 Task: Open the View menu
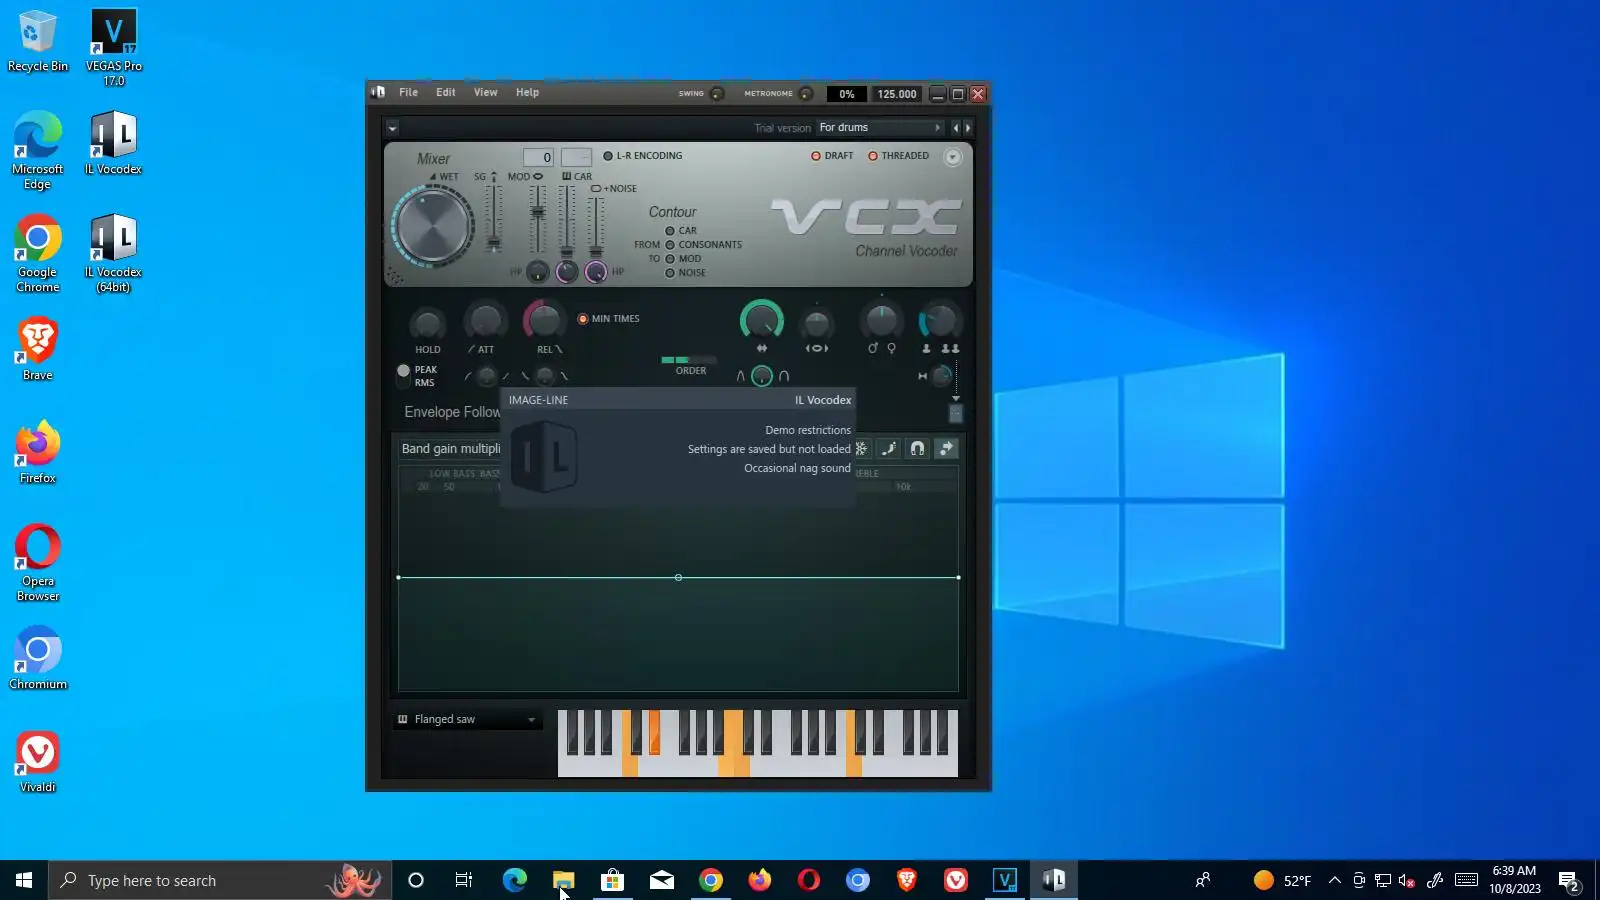(x=485, y=92)
